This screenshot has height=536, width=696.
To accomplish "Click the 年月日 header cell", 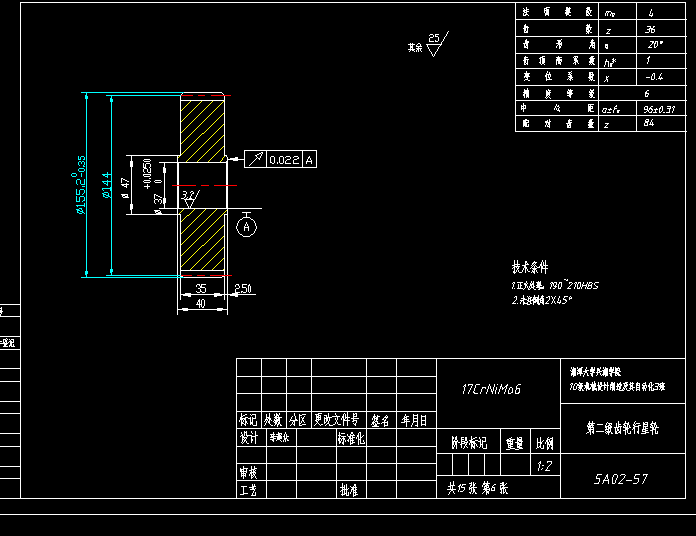I will point(415,420).
